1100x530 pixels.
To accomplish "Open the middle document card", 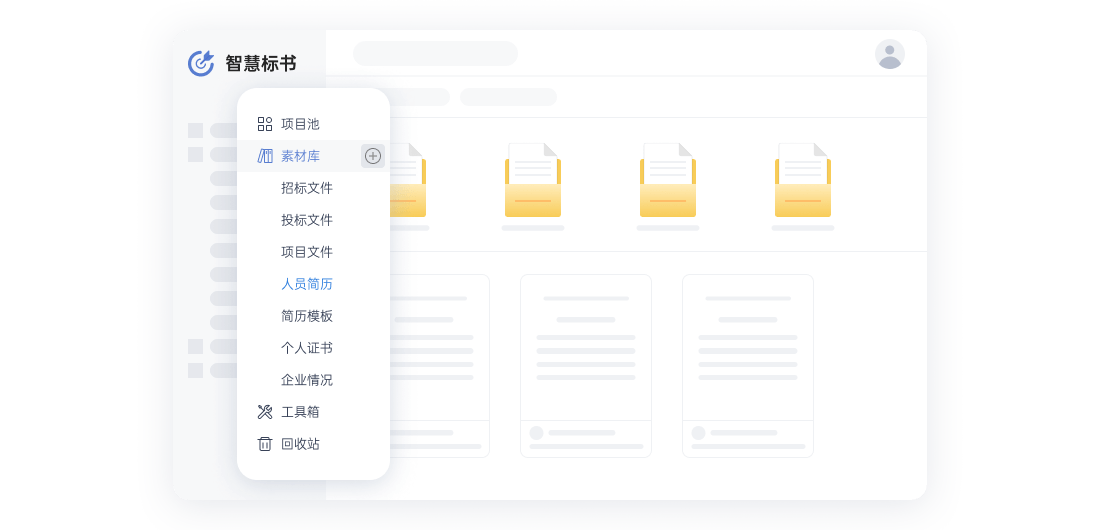I will pos(586,366).
